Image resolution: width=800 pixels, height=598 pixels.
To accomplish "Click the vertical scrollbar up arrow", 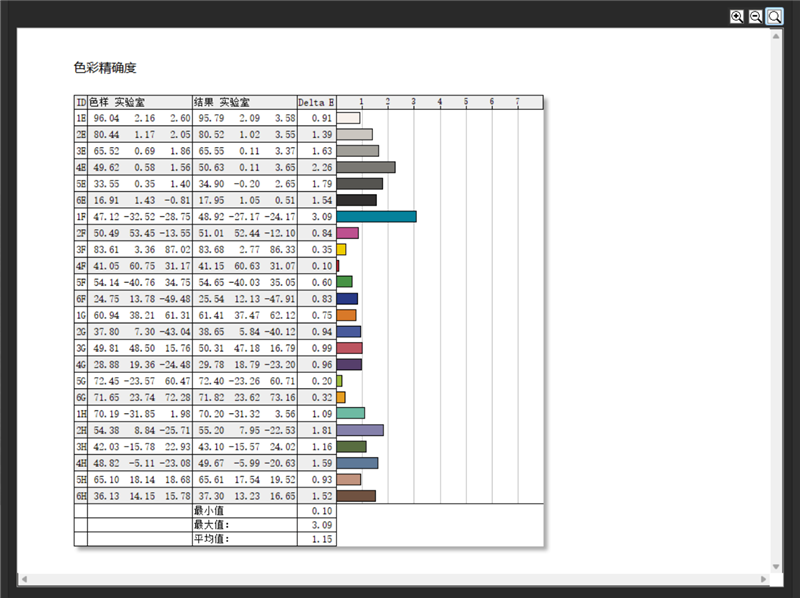I will pos(775,37).
